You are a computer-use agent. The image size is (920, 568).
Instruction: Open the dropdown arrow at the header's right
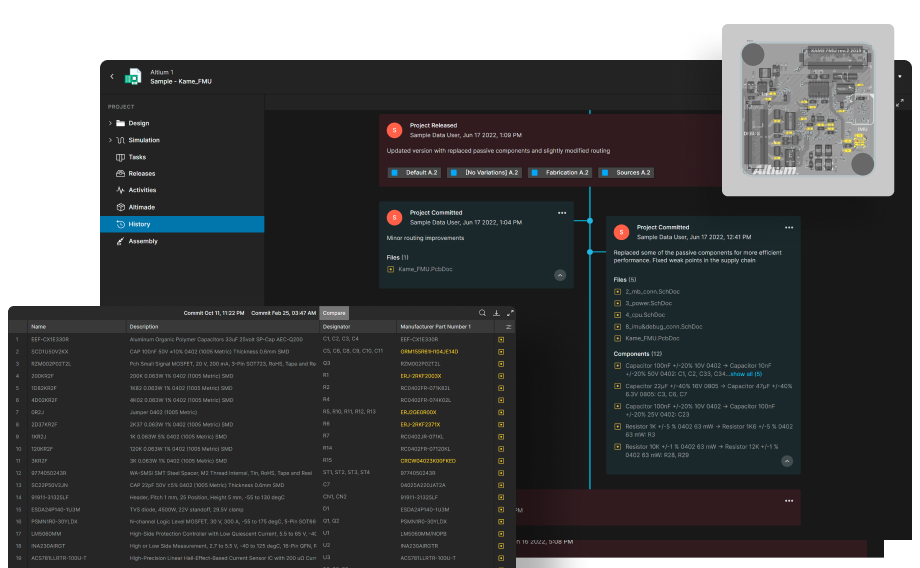tap(899, 76)
